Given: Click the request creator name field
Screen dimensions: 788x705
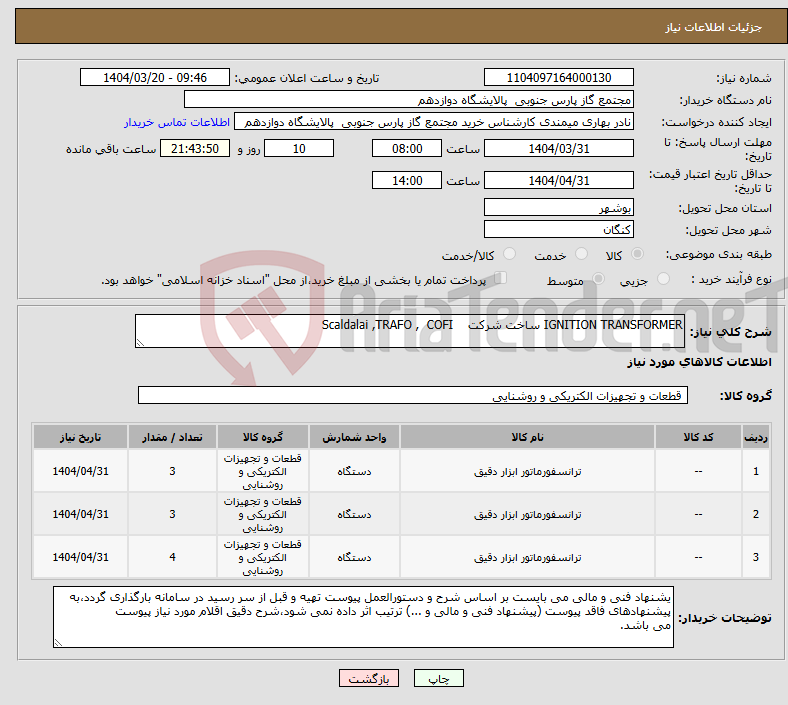Looking at the screenshot, I should tap(434, 122).
